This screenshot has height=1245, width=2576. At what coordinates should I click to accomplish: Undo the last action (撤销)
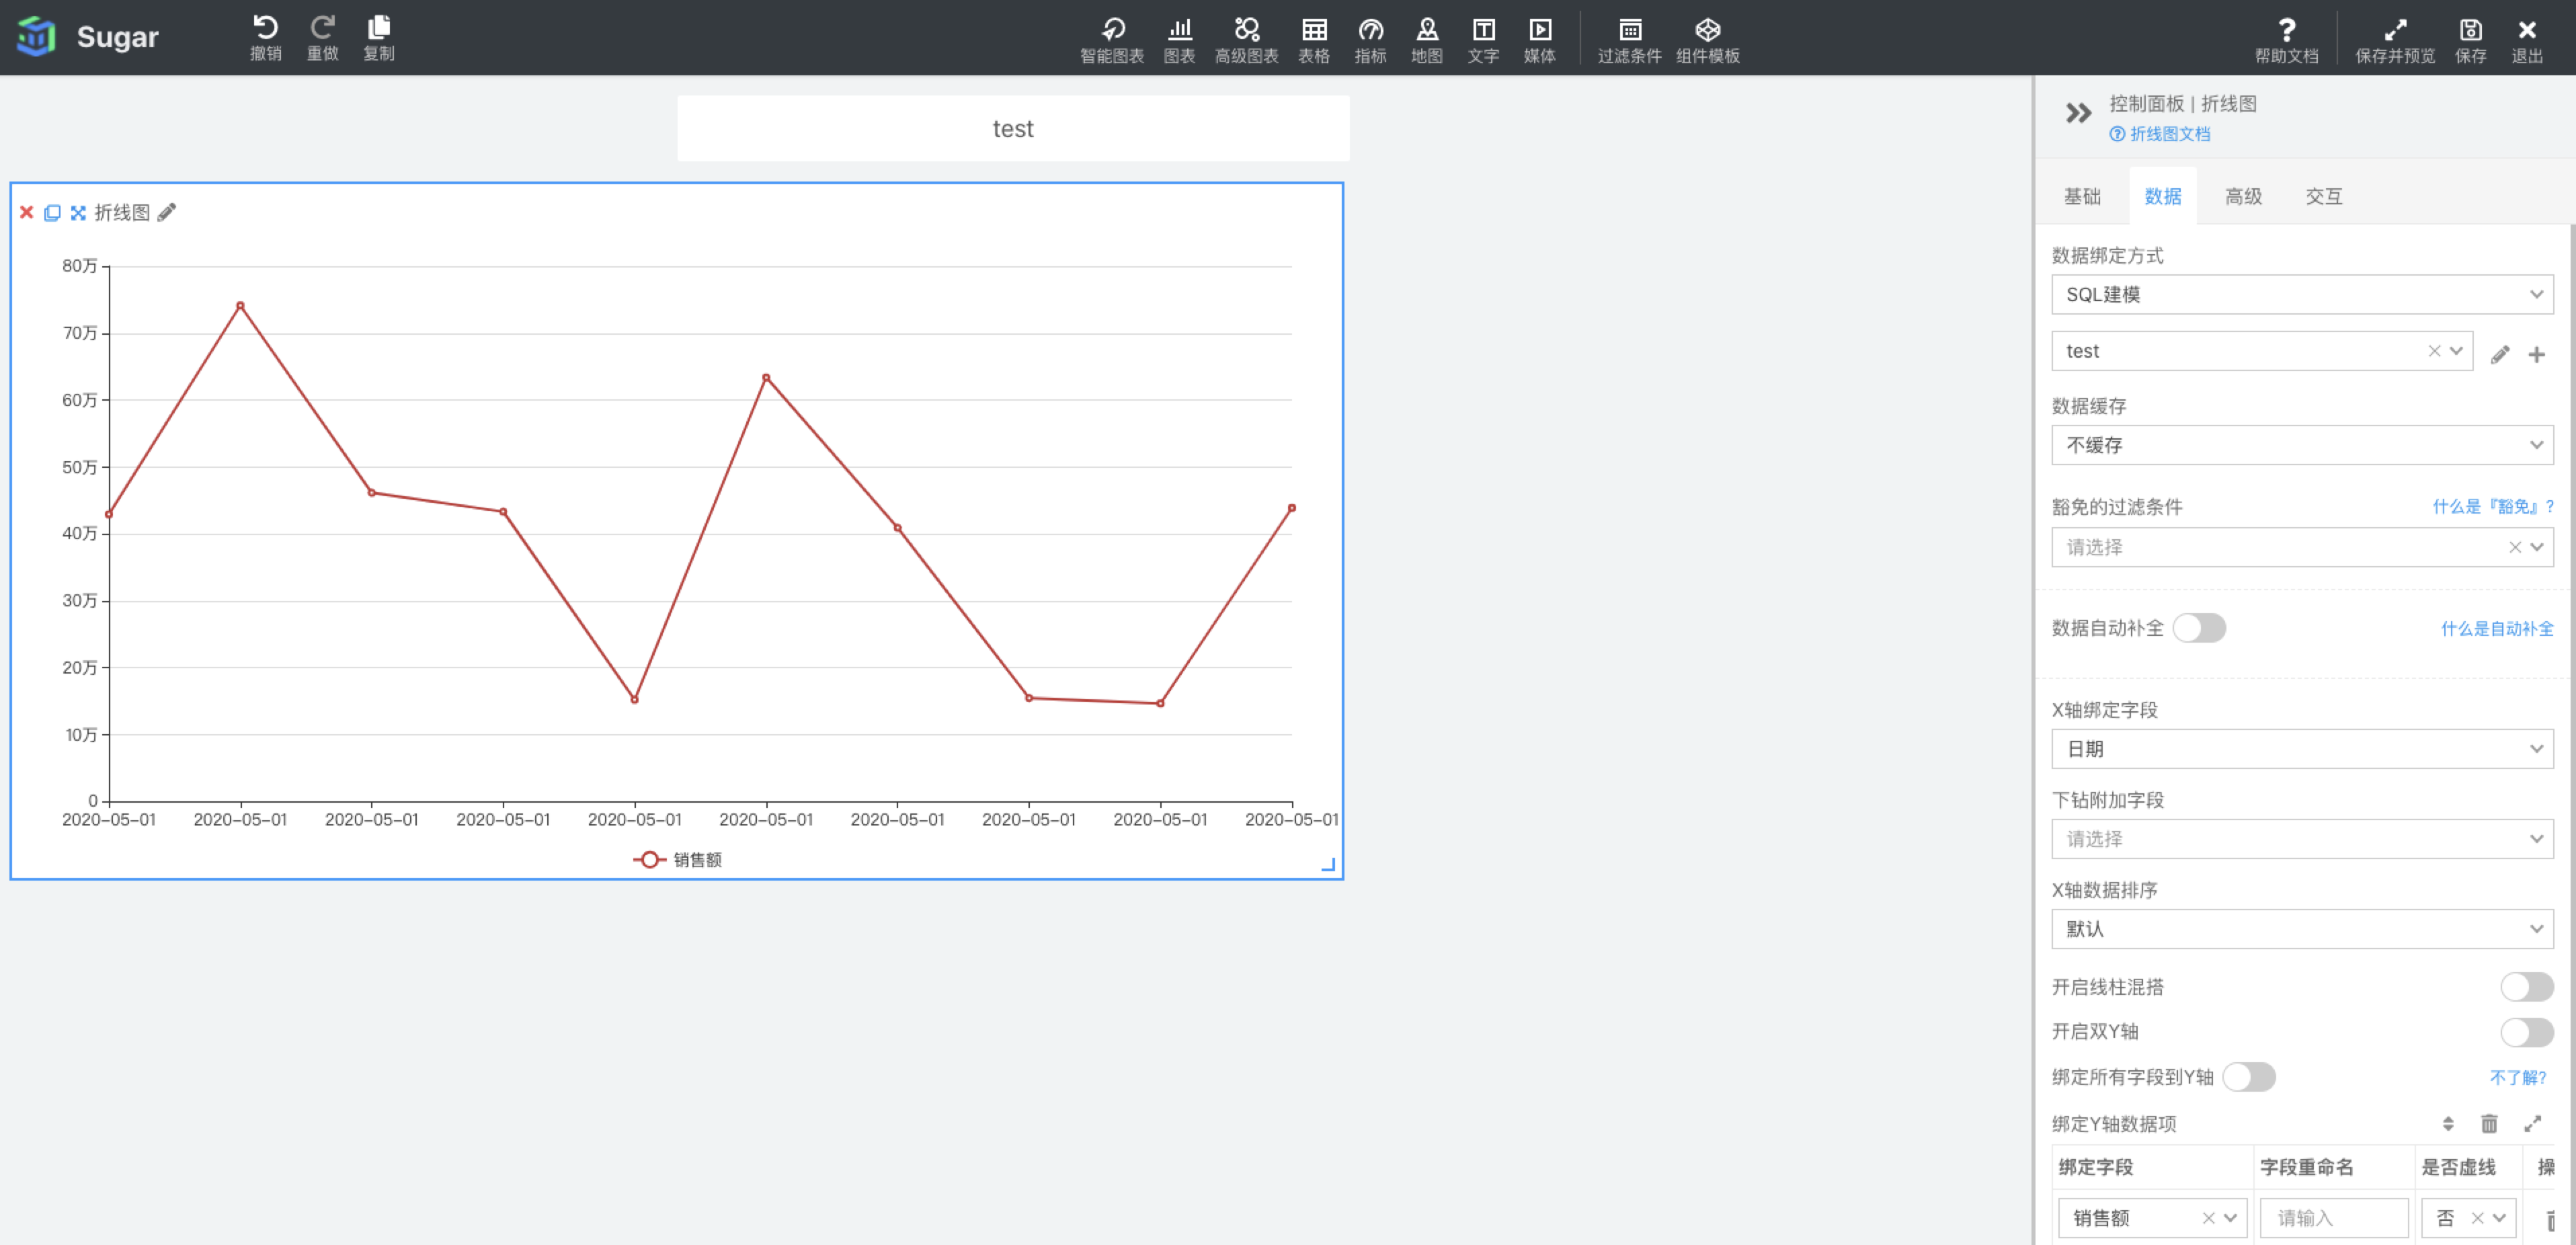[x=265, y=38]
